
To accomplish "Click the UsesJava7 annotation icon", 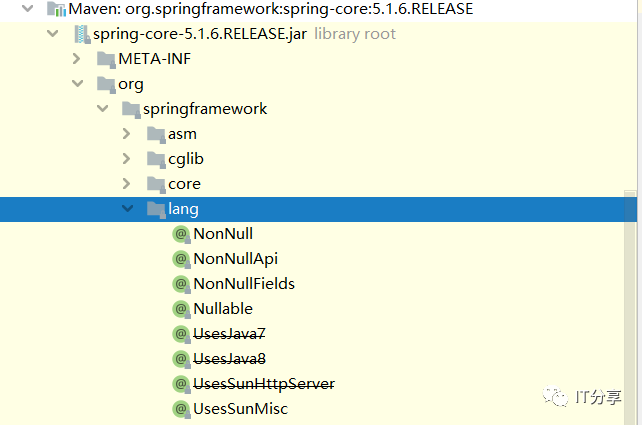I will point(181,335).
